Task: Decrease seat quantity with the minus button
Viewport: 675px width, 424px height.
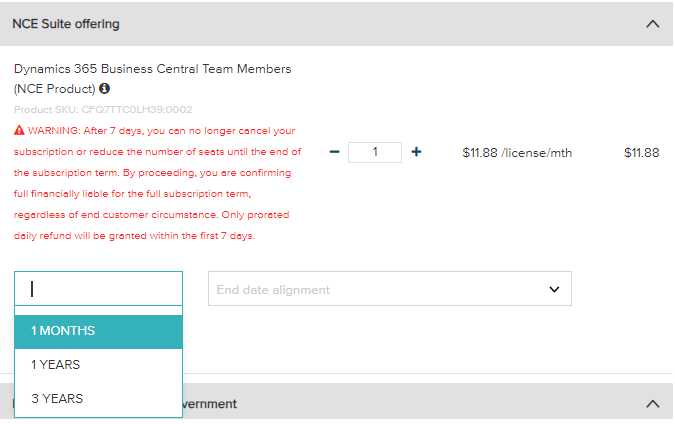Action: click(335, 152)
